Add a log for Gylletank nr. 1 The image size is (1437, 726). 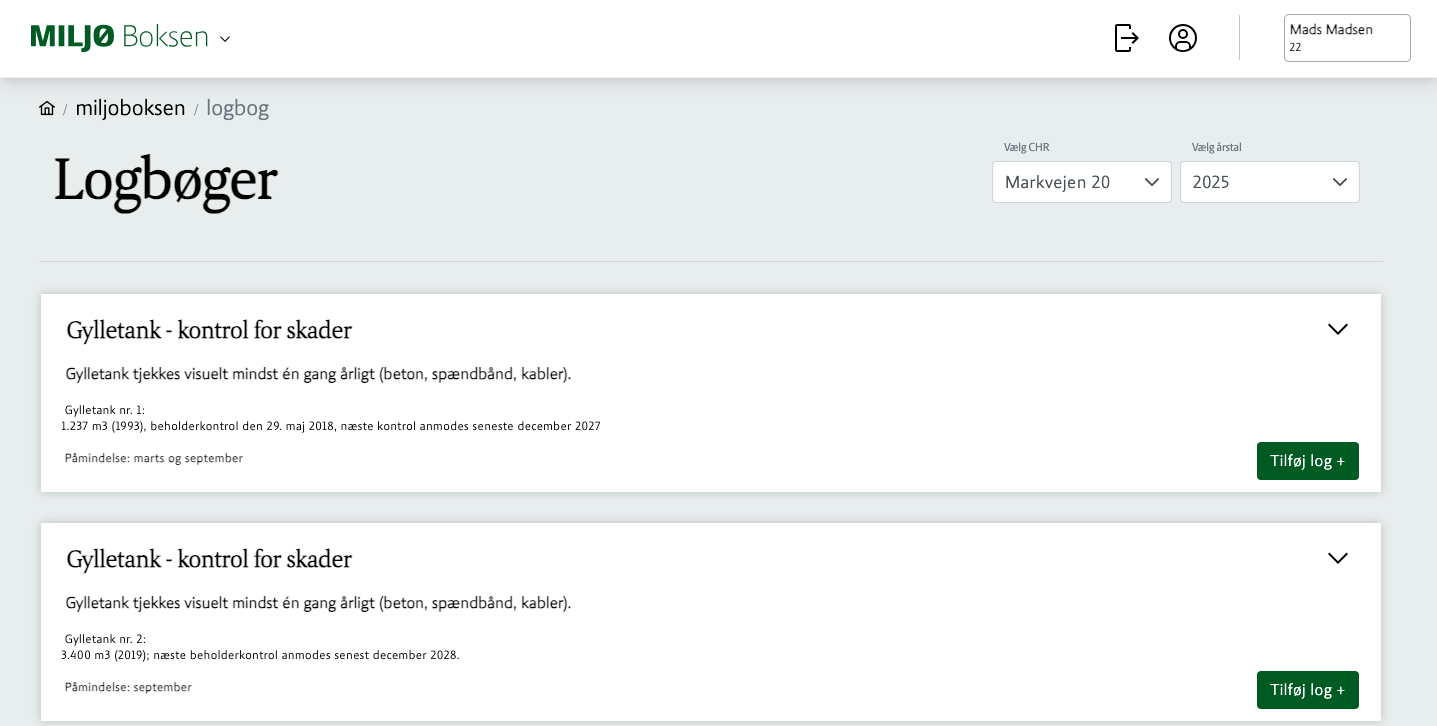[1307, 461]
